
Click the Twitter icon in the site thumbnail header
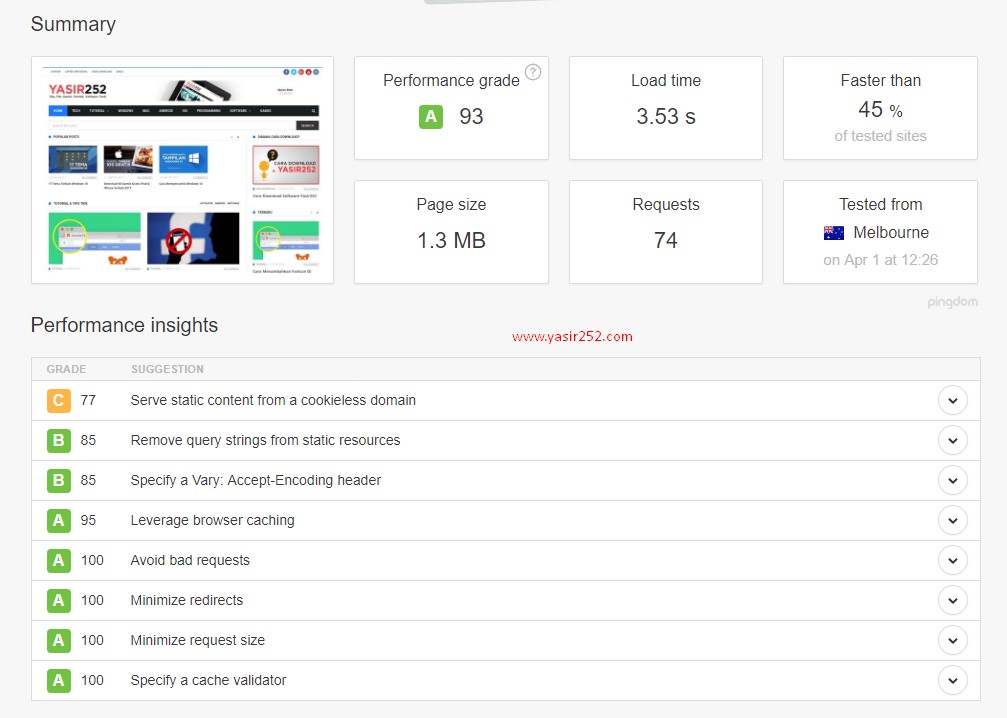(x=293, y=71)
